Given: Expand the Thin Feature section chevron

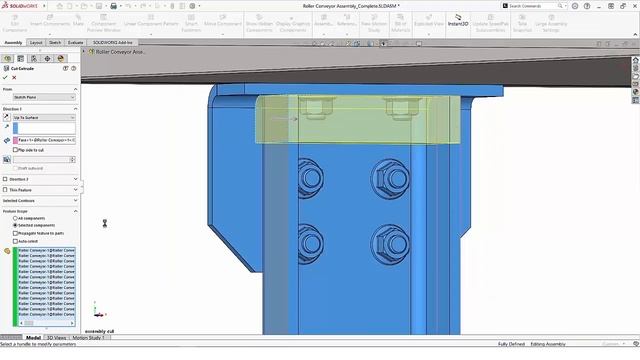Looking at the screenshot, I should point(76,190).
